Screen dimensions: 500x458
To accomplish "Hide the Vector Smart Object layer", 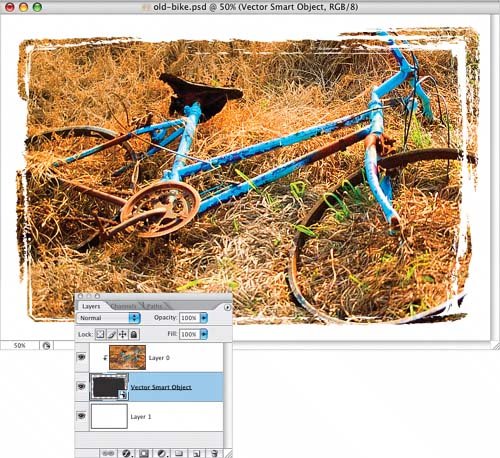I will (x=82, y=387).
